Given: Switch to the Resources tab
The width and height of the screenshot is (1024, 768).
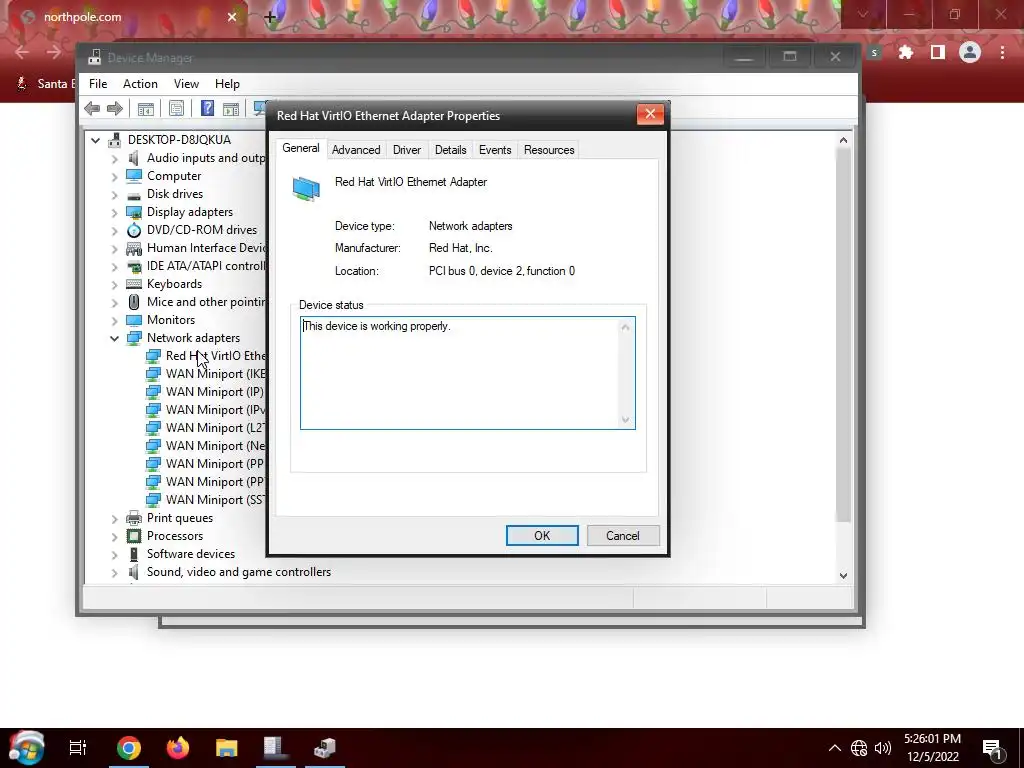Looking at the screenshot, I should coord(549,150).
